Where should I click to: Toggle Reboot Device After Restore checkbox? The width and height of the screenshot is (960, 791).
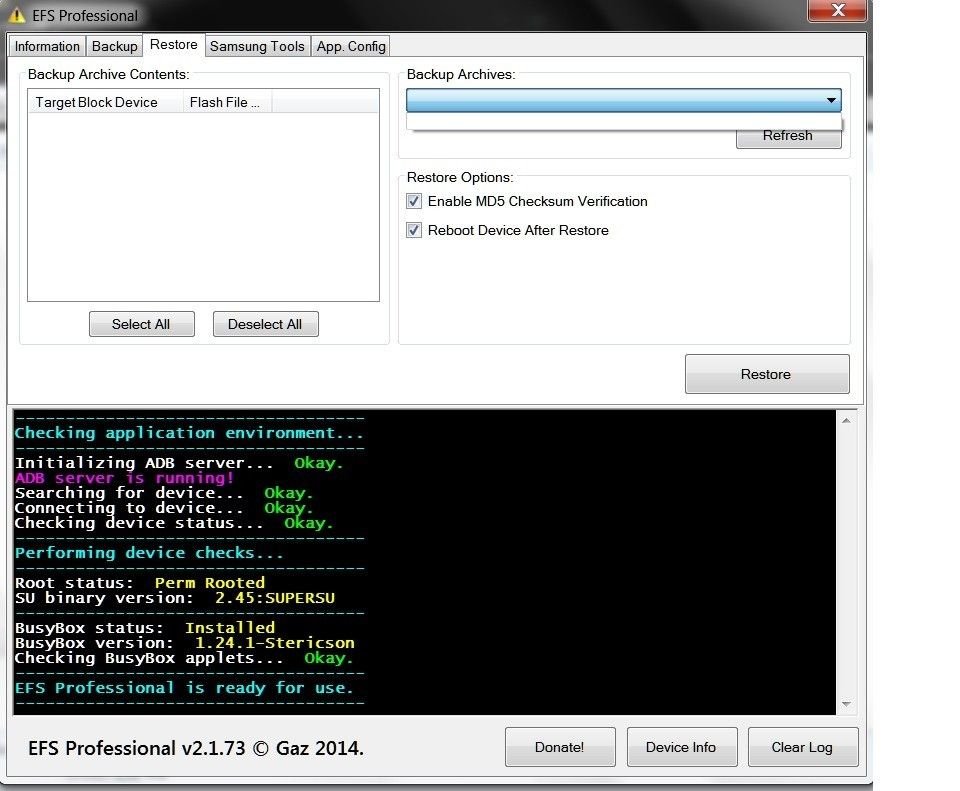pyautogui.click(x=414, y=230)
